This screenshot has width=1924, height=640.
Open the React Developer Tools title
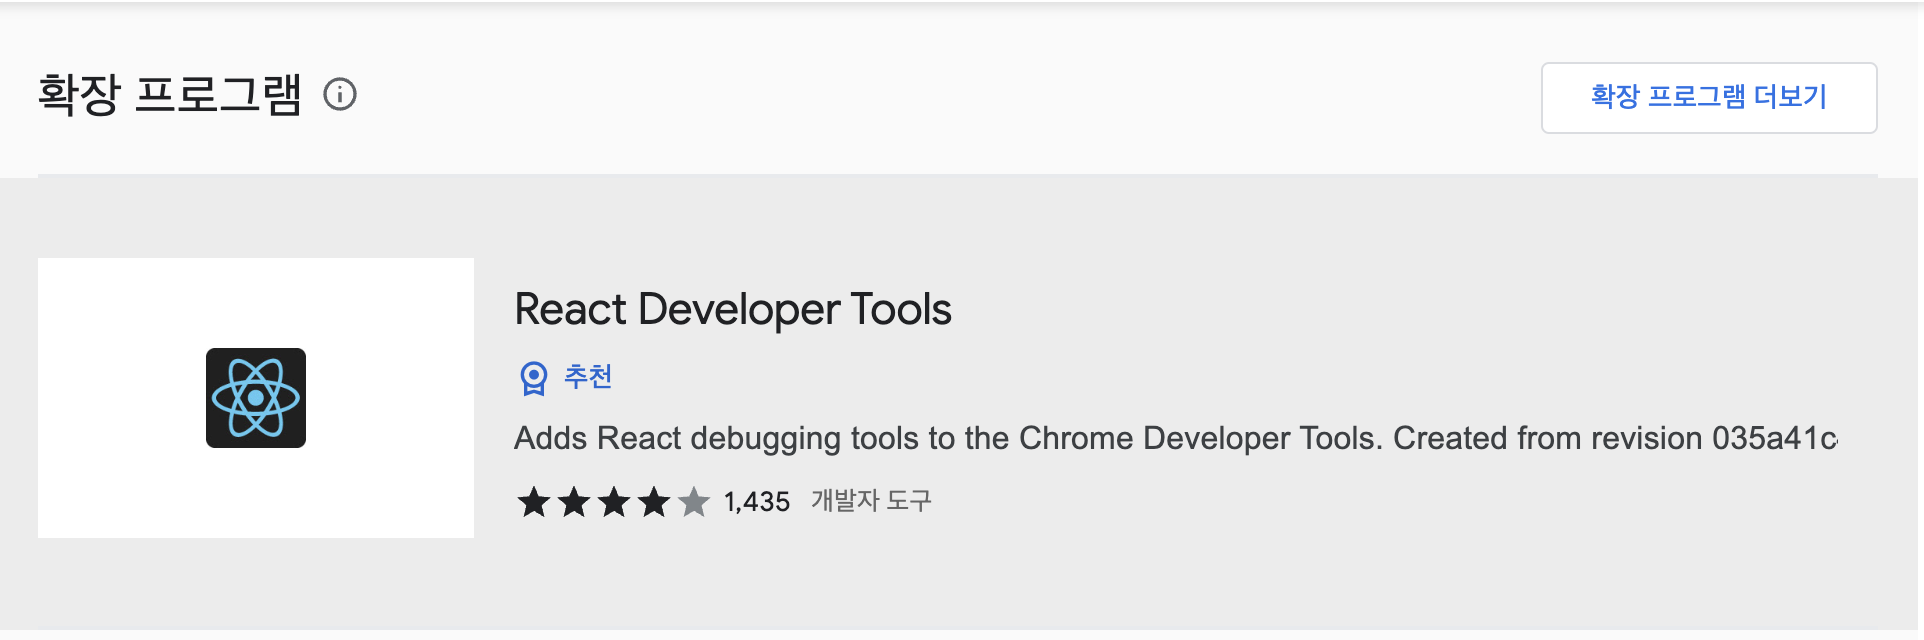(733, 310)
